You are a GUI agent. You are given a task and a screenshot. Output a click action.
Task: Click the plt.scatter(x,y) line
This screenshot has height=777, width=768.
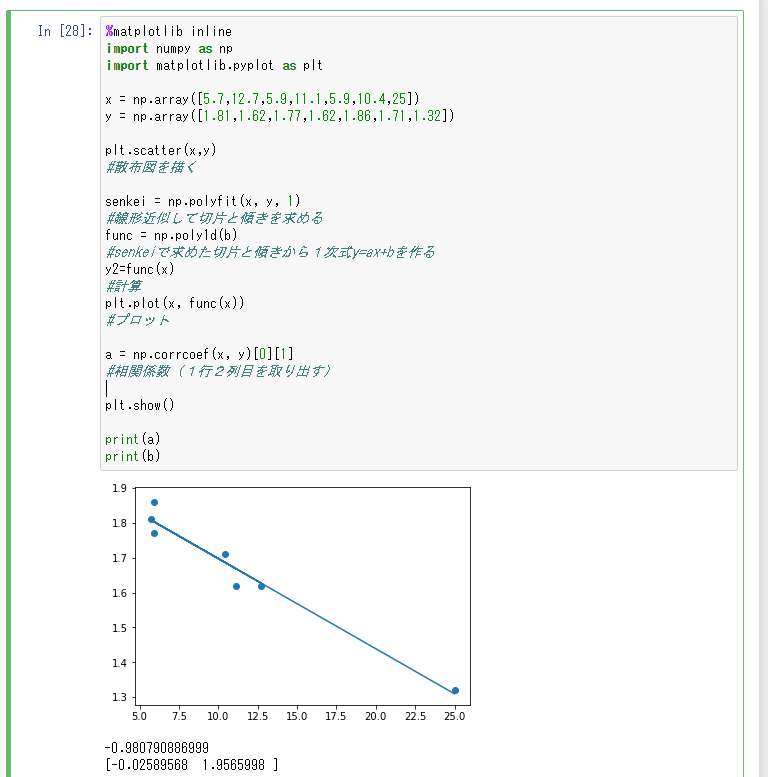(x=161, y=150)
